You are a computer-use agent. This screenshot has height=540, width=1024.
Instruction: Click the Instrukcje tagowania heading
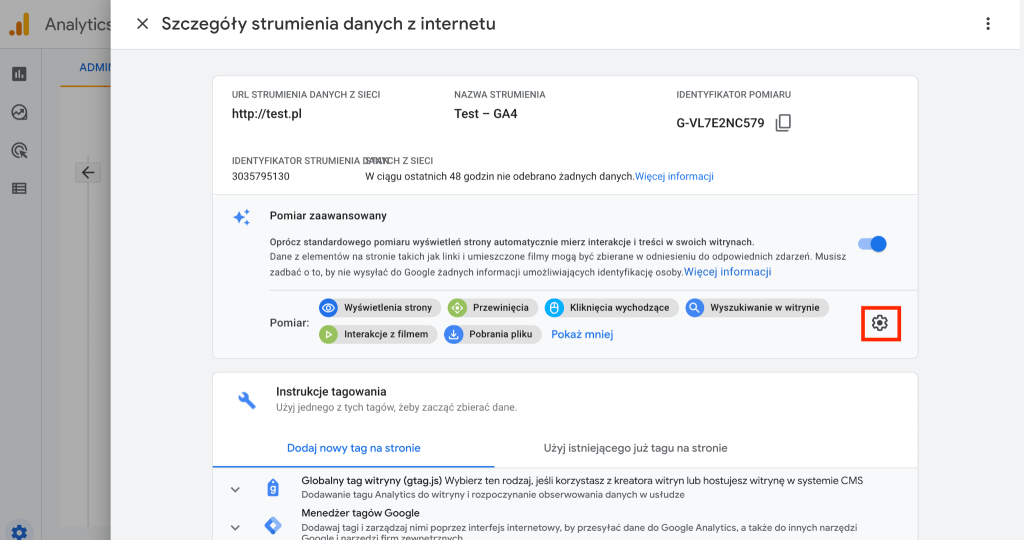click(331, 392)
